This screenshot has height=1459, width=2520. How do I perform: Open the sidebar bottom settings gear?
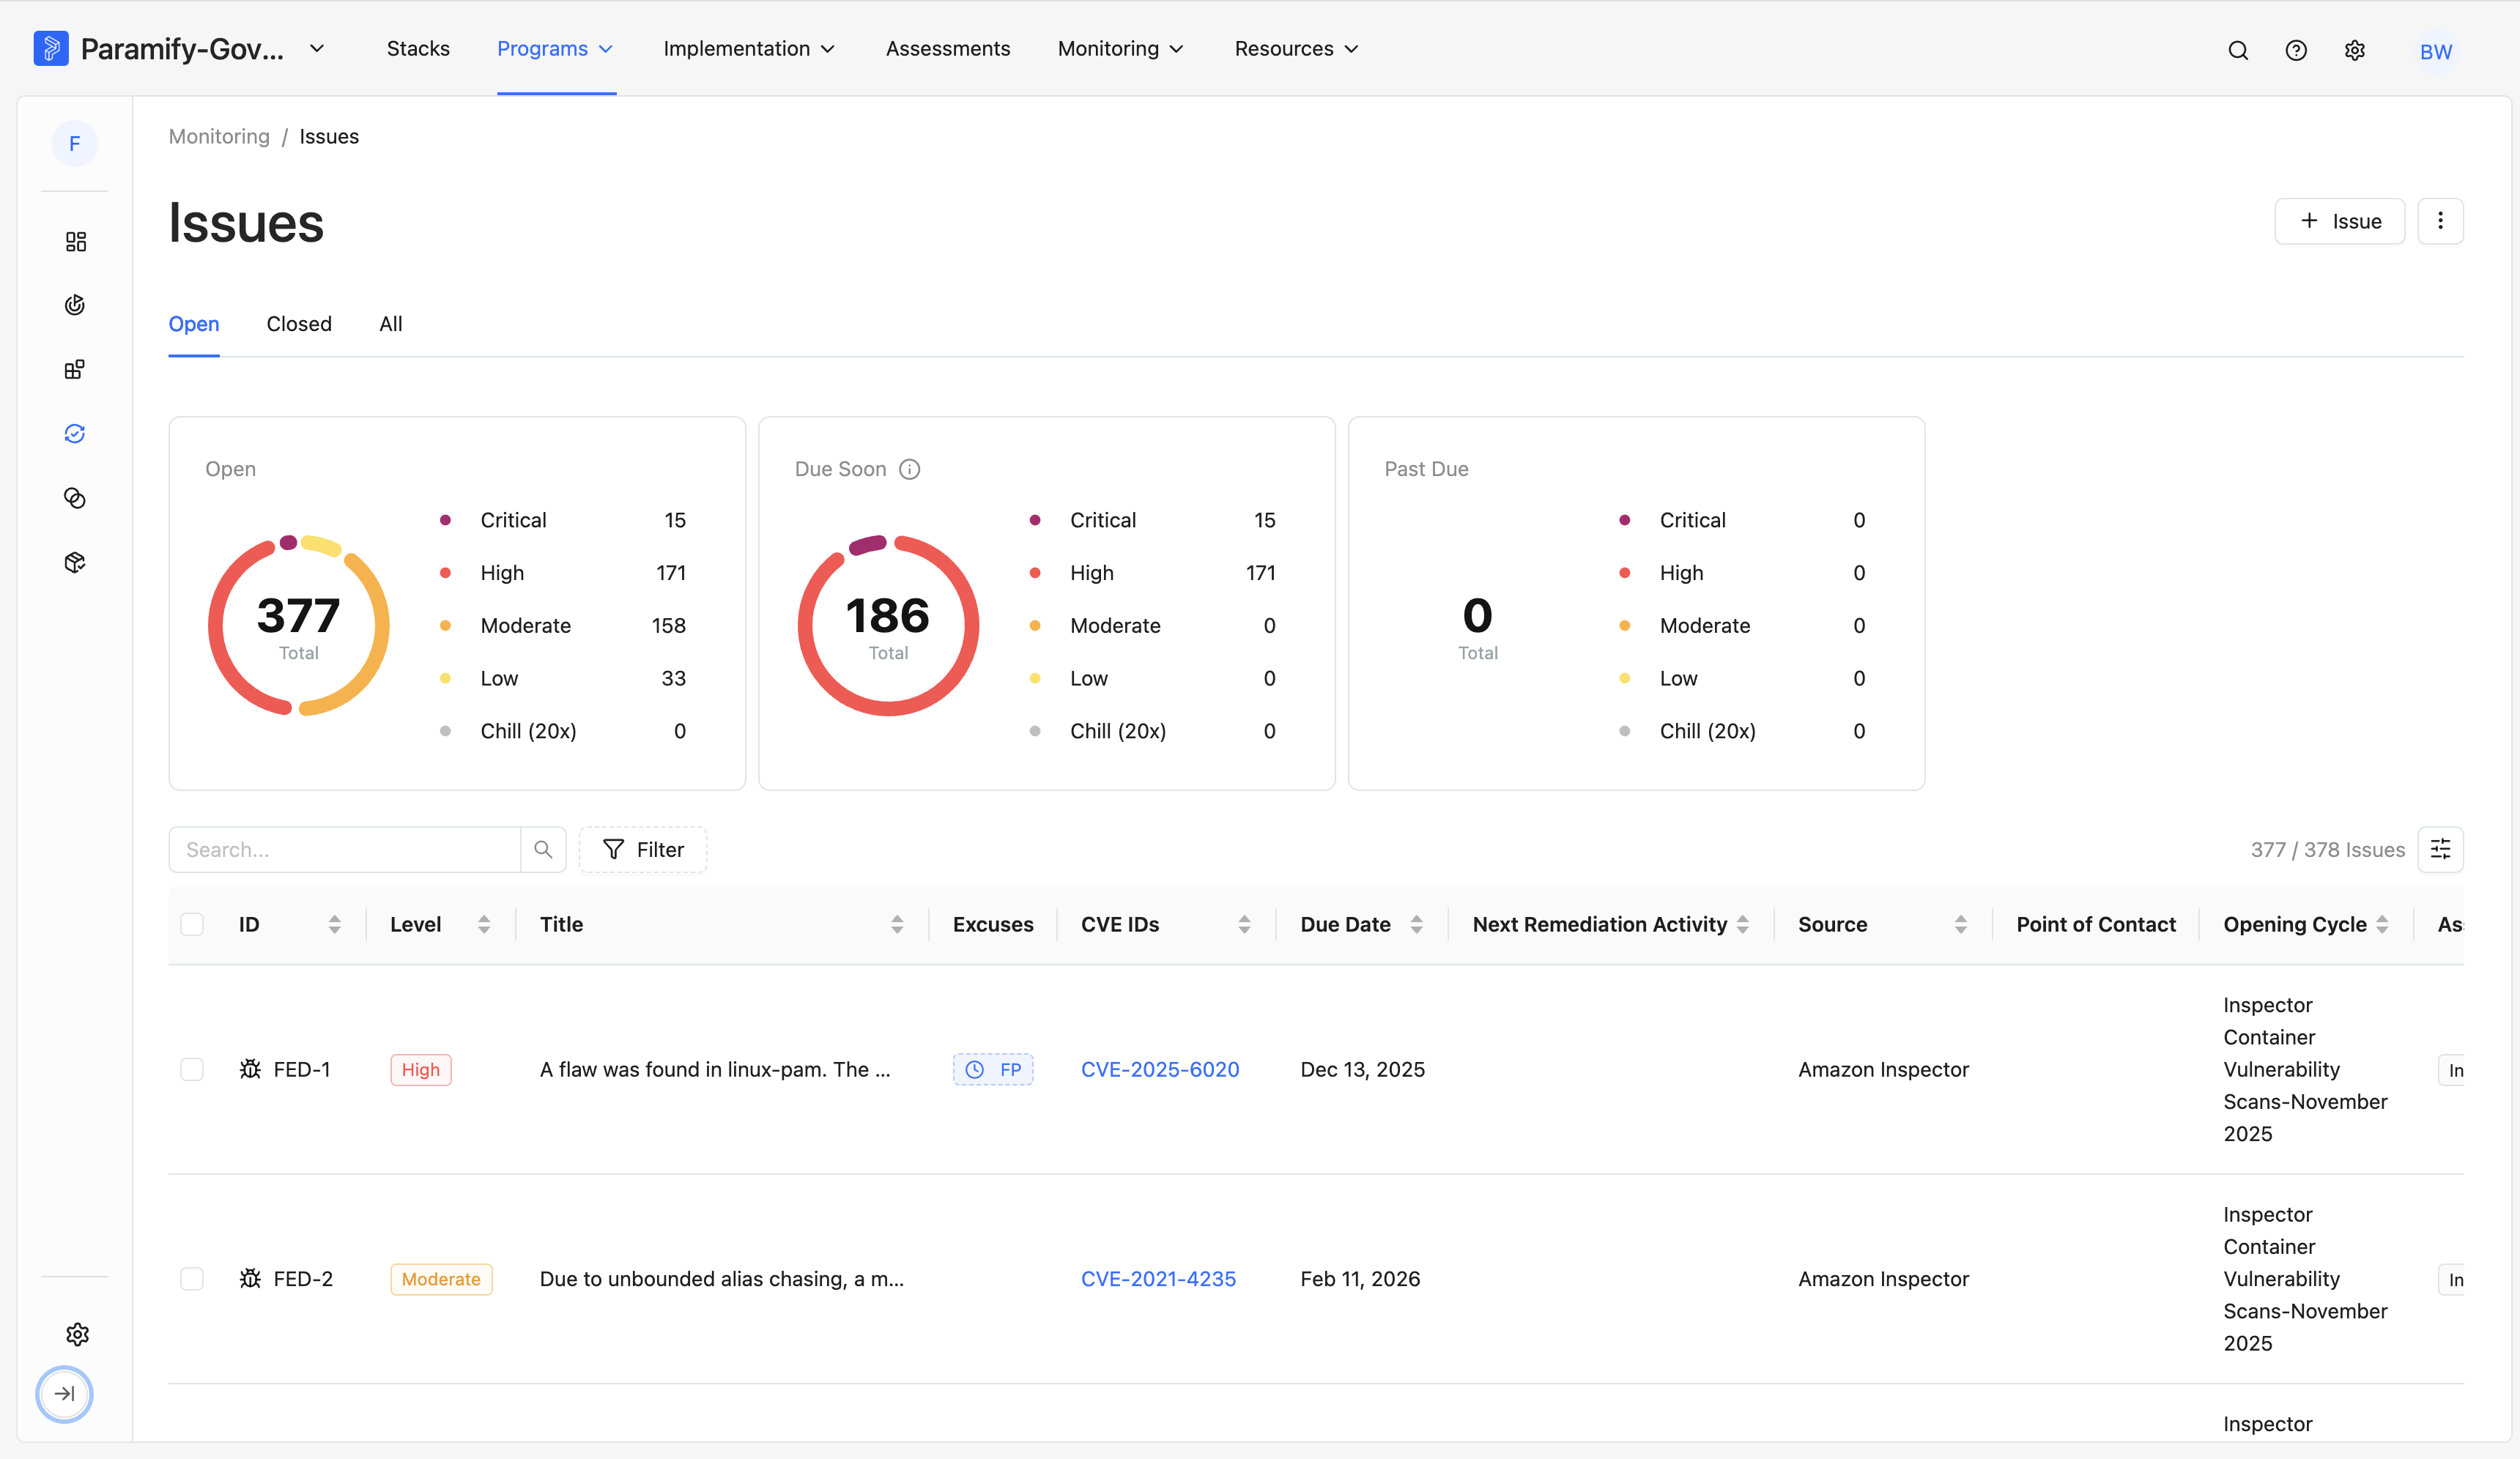coord(77,1334)
